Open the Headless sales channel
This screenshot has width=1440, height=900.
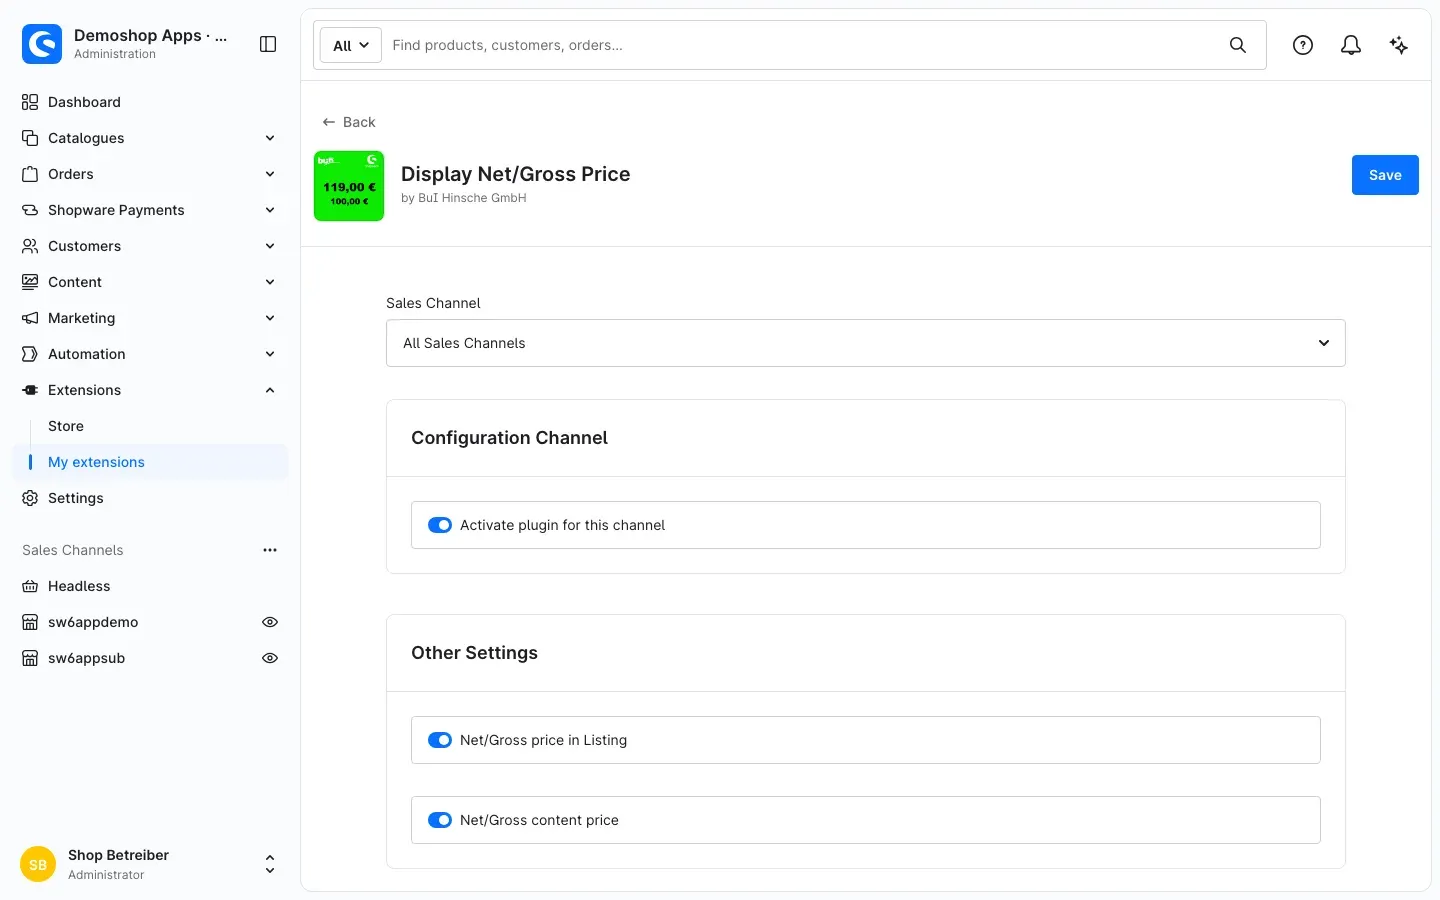coord(79,586)
